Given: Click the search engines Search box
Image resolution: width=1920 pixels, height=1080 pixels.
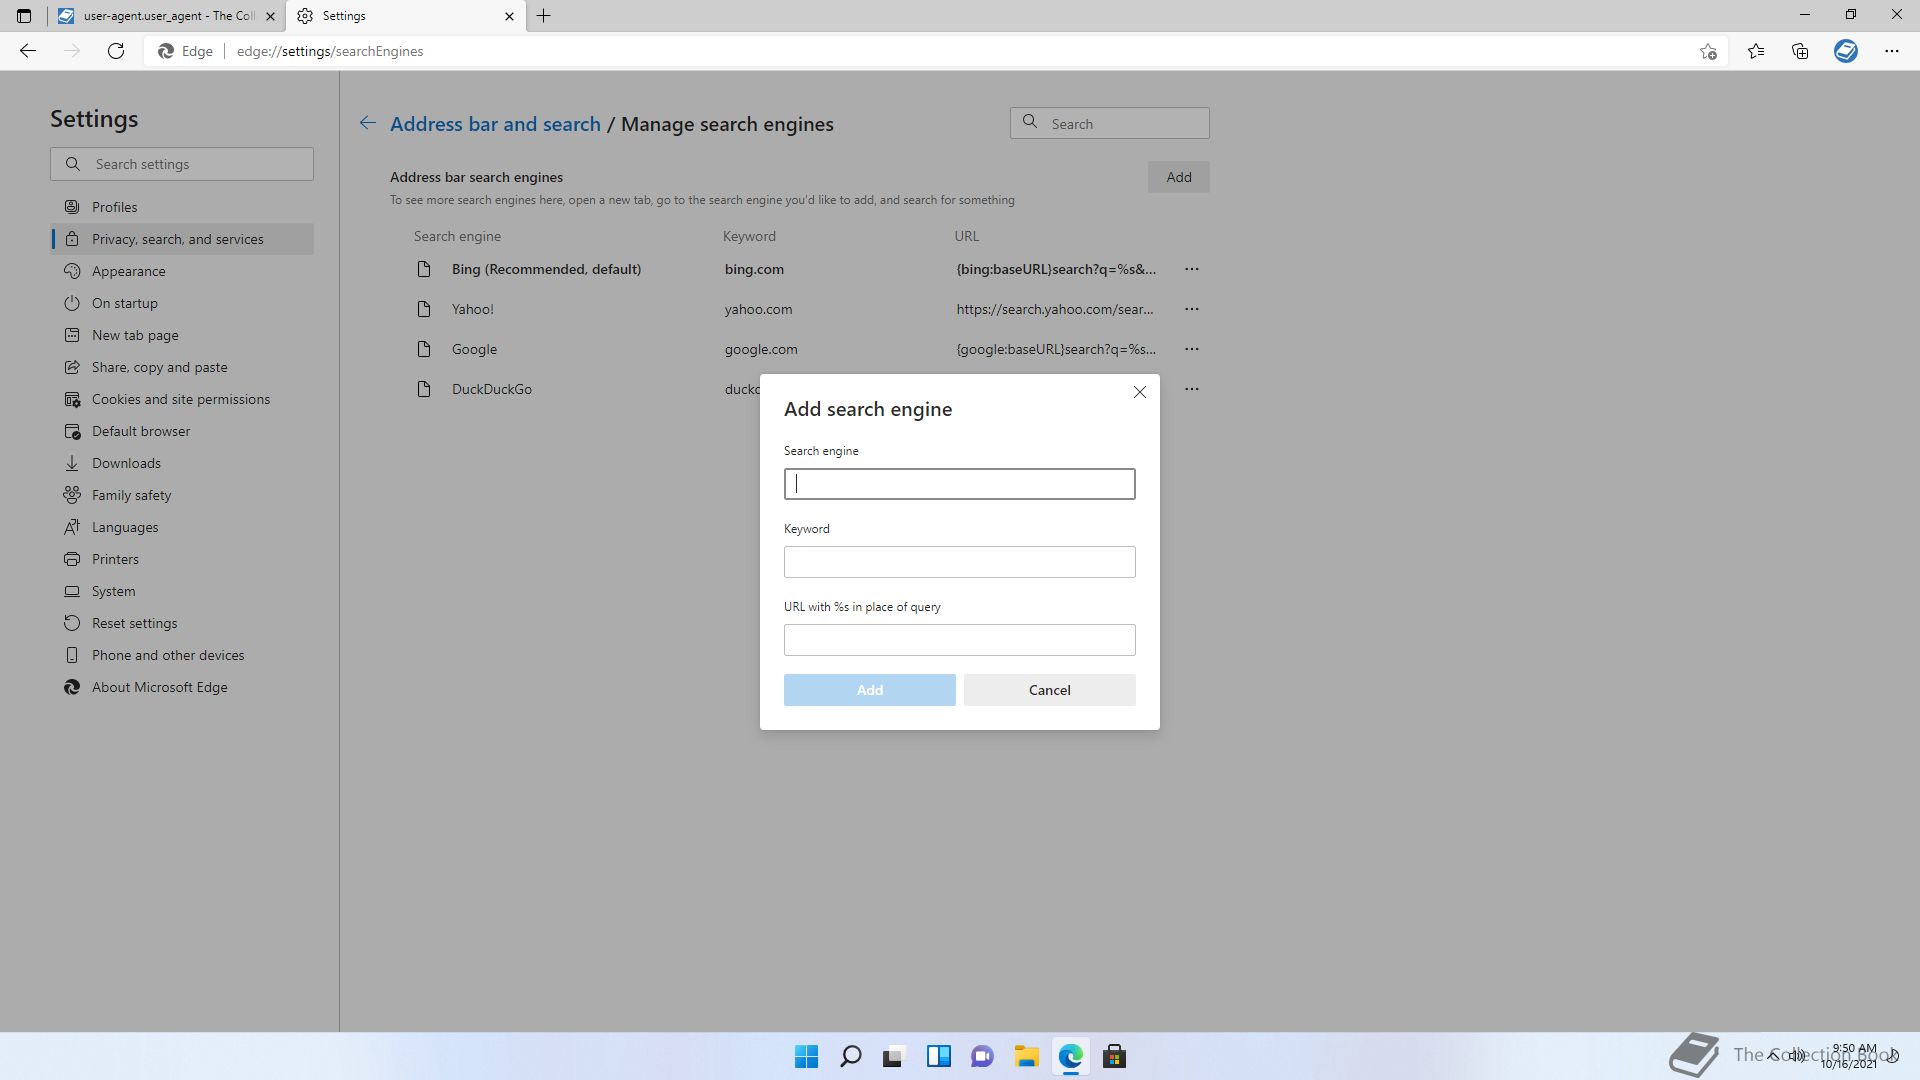Looking at the screenshot, I should point(1110,123).
